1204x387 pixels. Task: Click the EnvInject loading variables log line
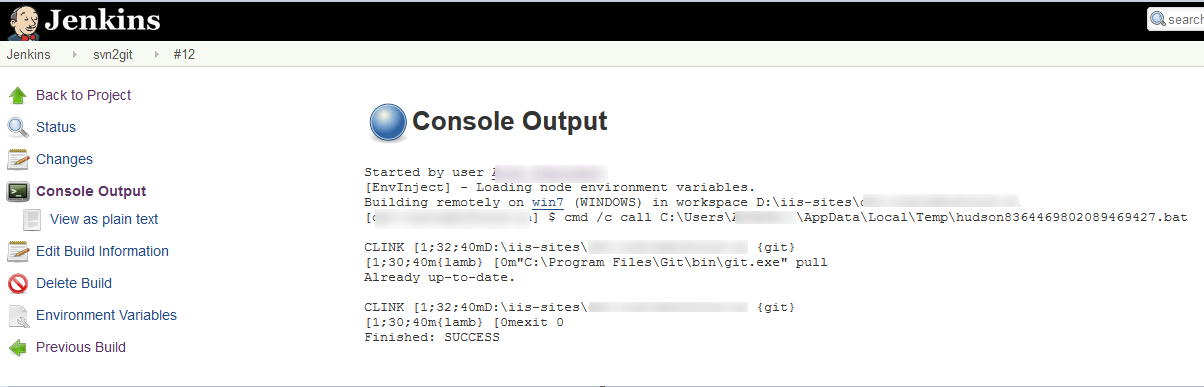(559, 187)
